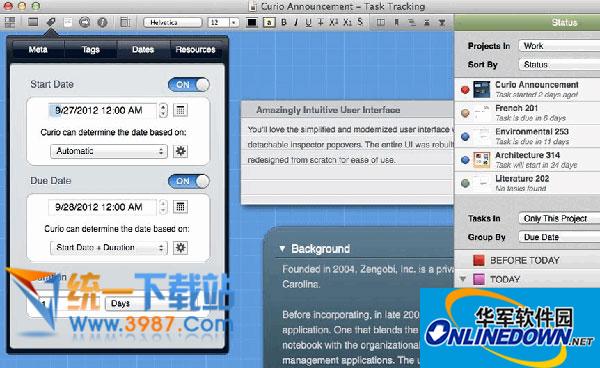The height and width of the screenshot is (368, 600).
Task: Click the note page toolbar icon
Action: coord(68,22)
